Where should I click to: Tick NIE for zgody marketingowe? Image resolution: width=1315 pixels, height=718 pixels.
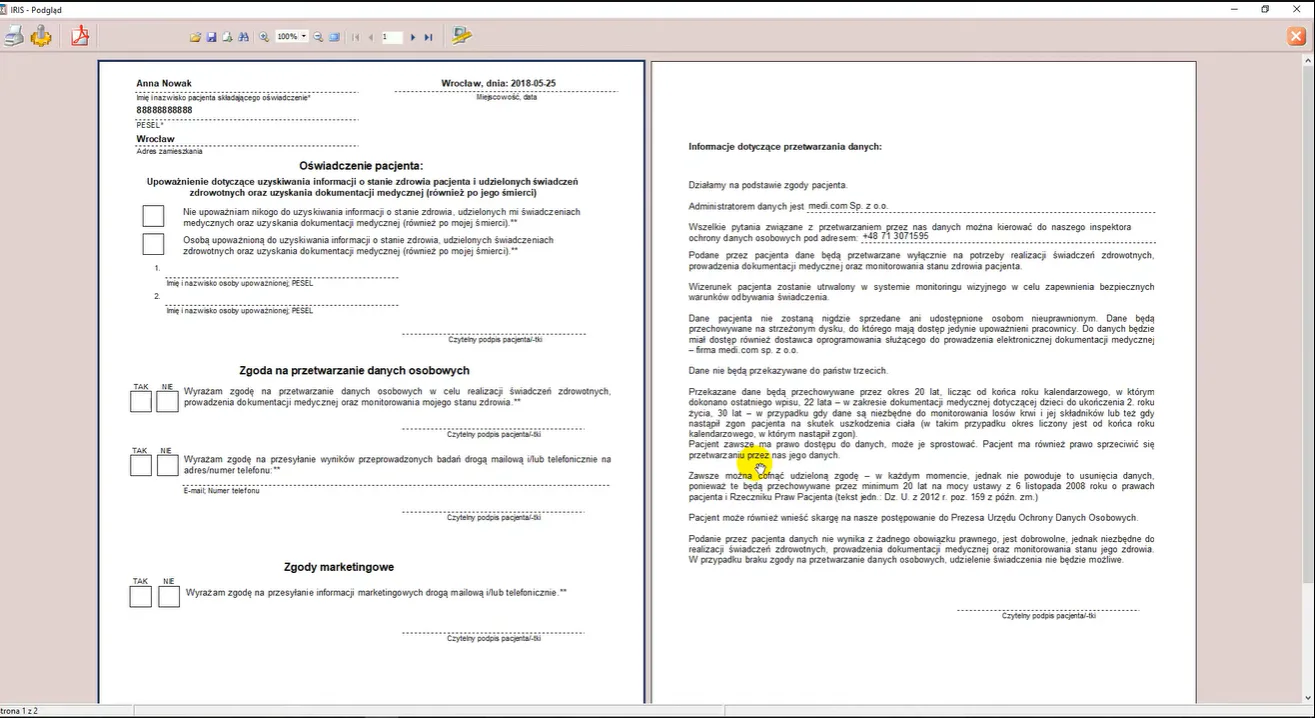click(169, 596)
